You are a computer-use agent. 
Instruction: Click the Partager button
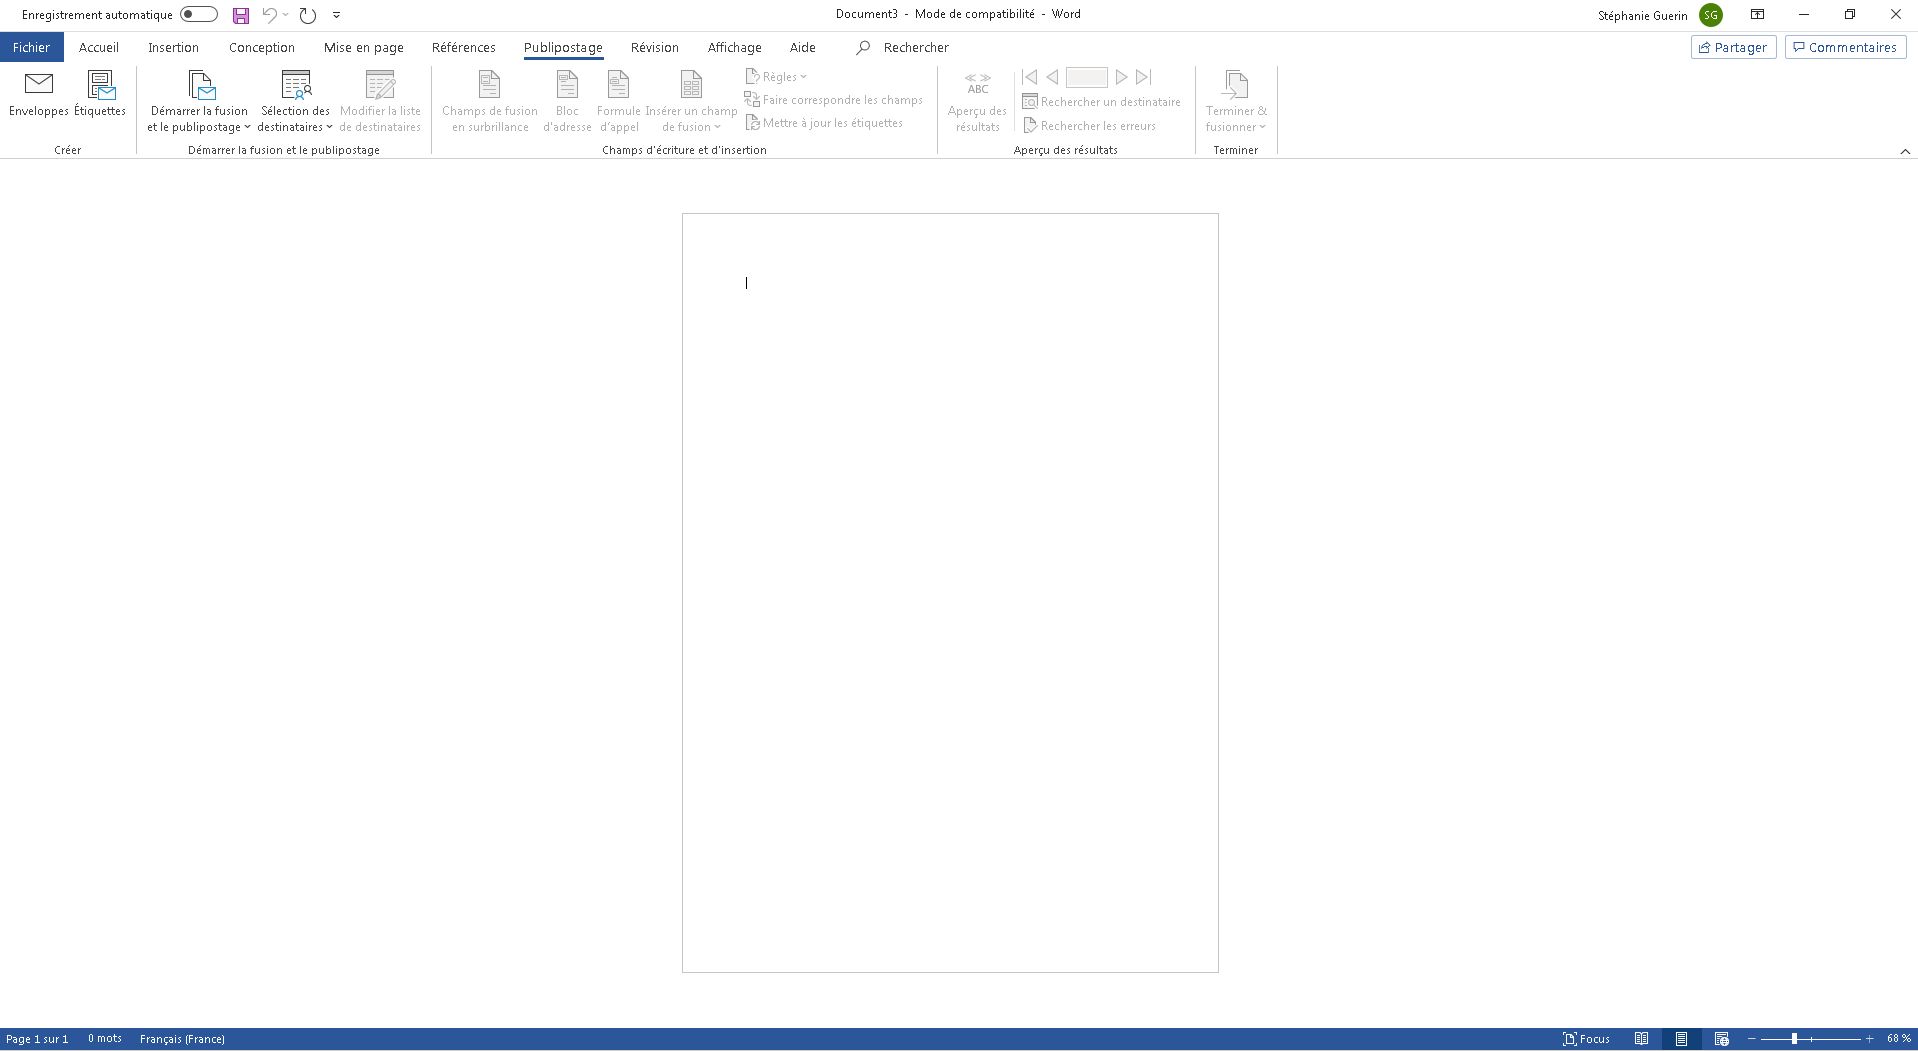click(x=1732, y=47)
